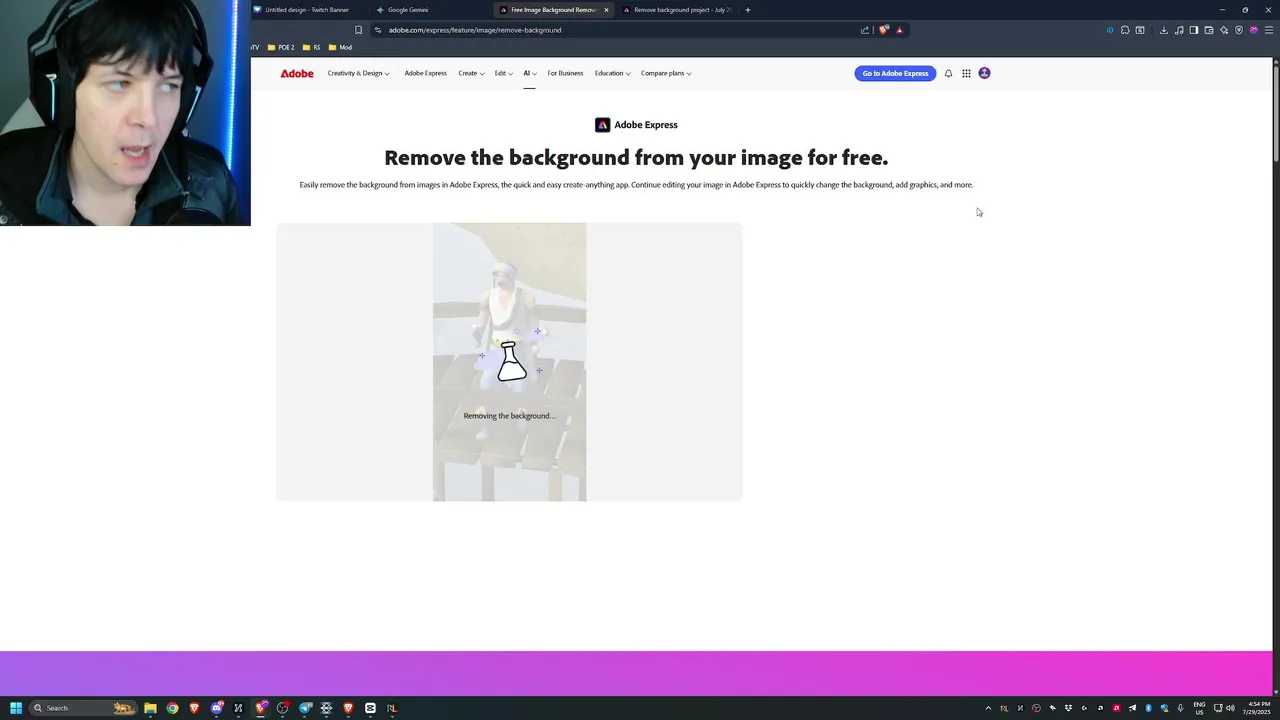
Task: Switch to Remove background project tab
Action: coord(677,10)
